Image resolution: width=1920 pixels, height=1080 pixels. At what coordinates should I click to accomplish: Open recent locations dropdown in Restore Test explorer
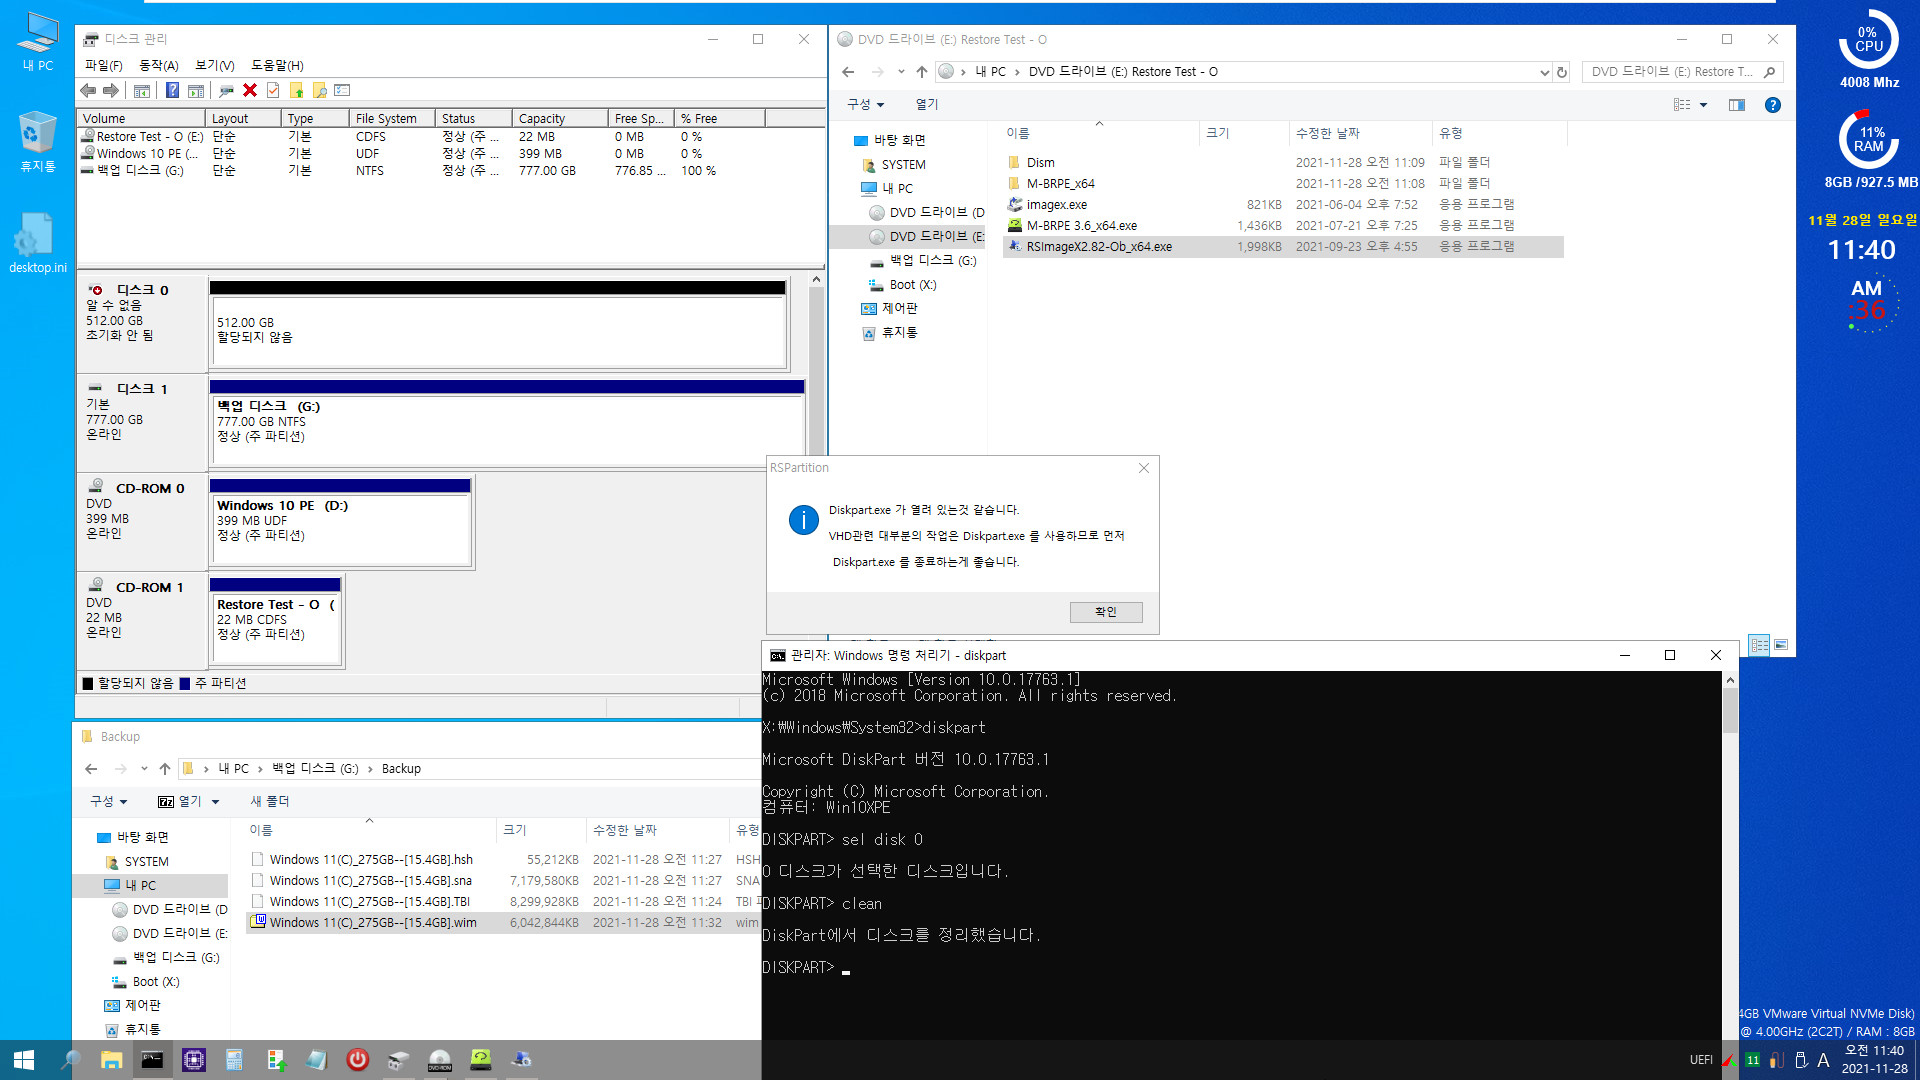point(901,72)
